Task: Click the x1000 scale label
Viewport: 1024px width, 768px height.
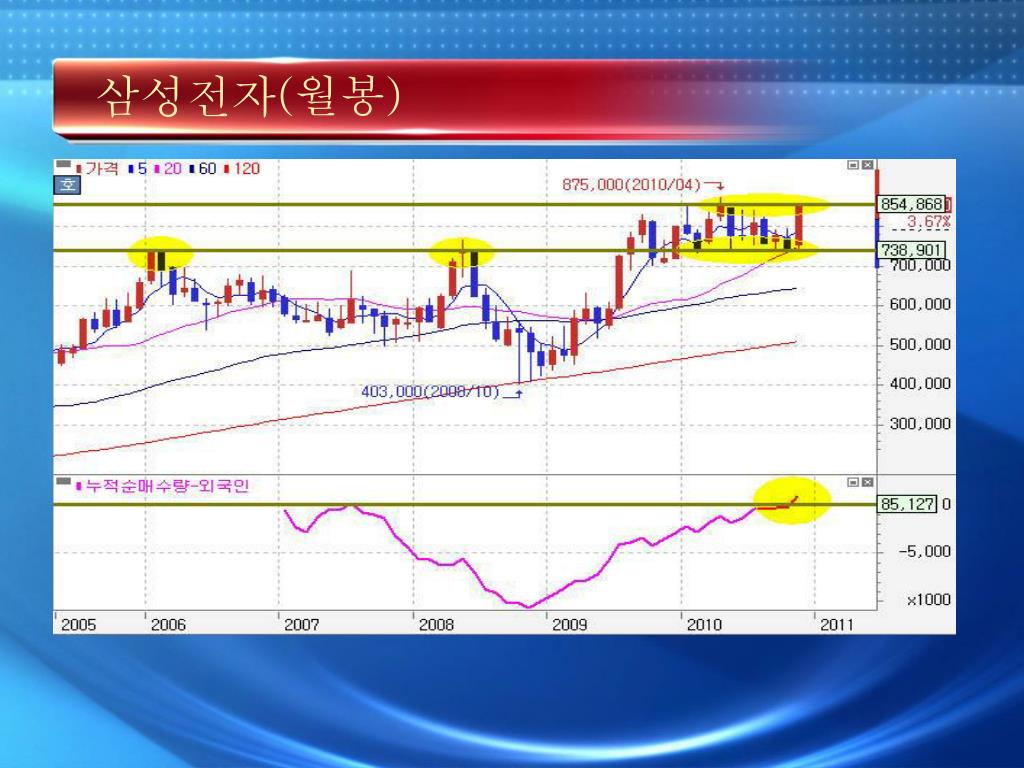Action: [x=928, y=600]
